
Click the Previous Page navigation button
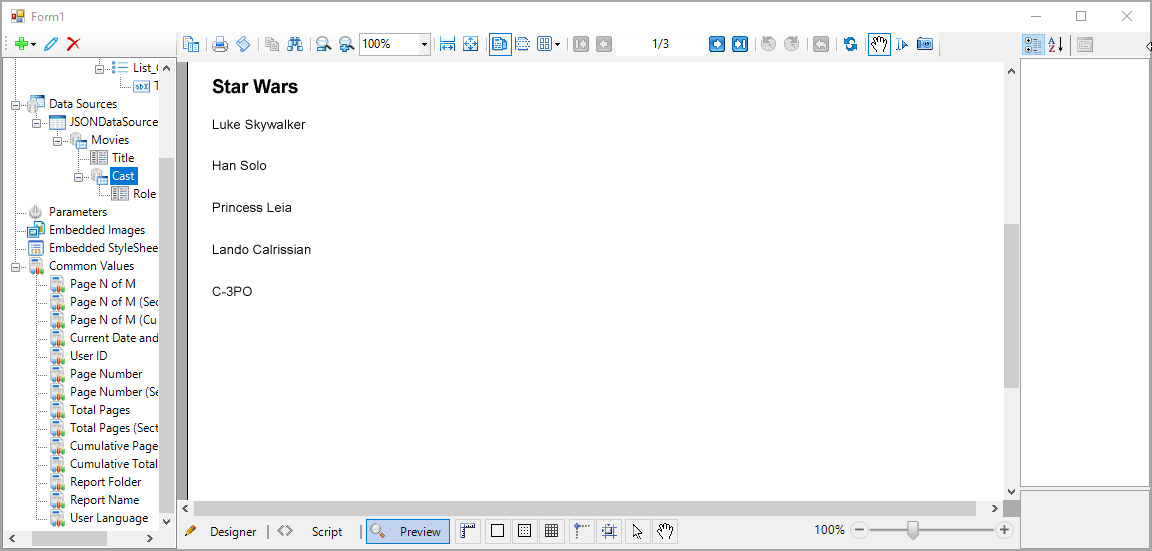click(604, 44)
